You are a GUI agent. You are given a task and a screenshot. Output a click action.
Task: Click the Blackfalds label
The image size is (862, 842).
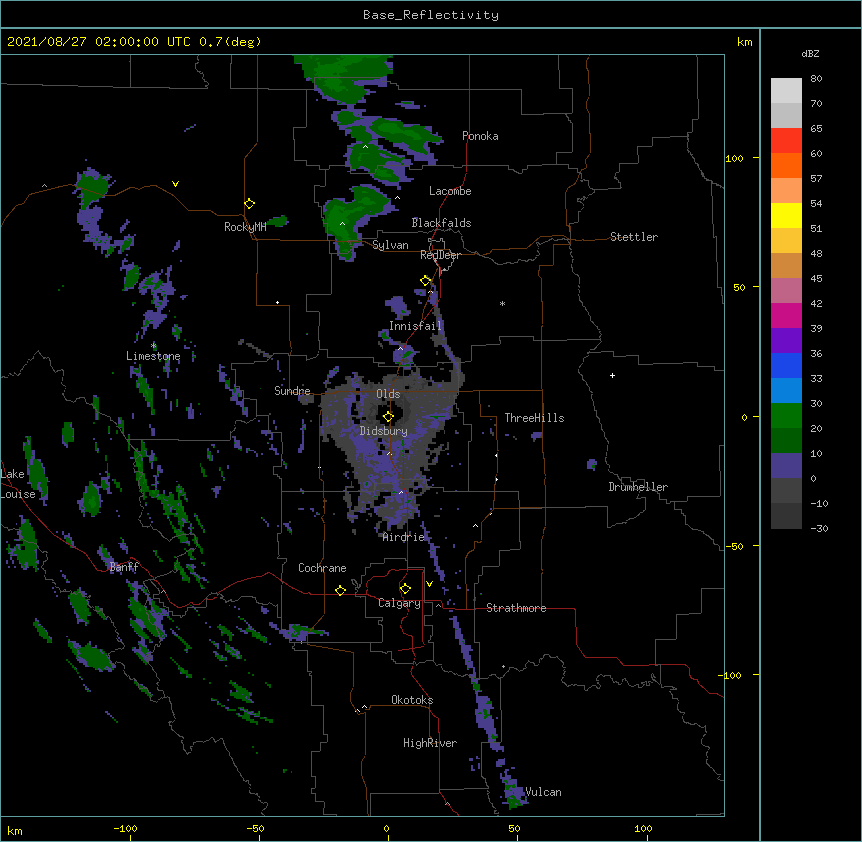click(441, 223)
